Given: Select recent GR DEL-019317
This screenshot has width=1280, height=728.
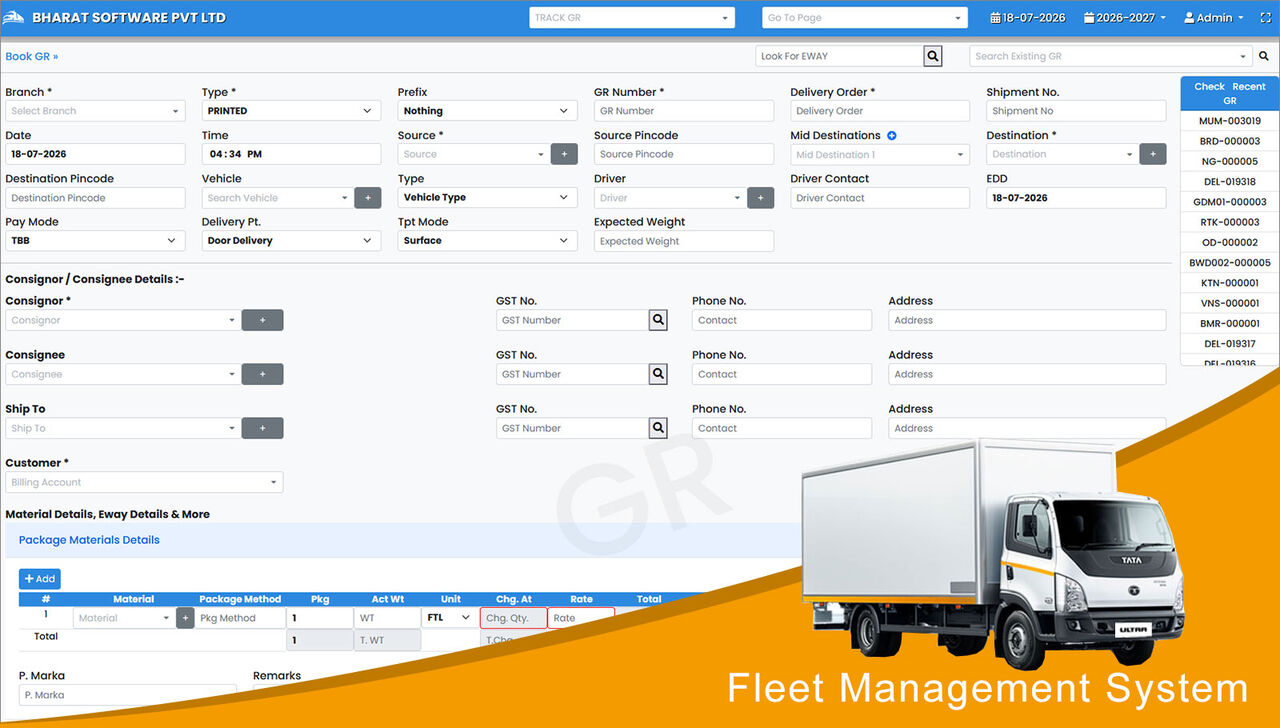Looking at the screenshot, I should 1230,344.
